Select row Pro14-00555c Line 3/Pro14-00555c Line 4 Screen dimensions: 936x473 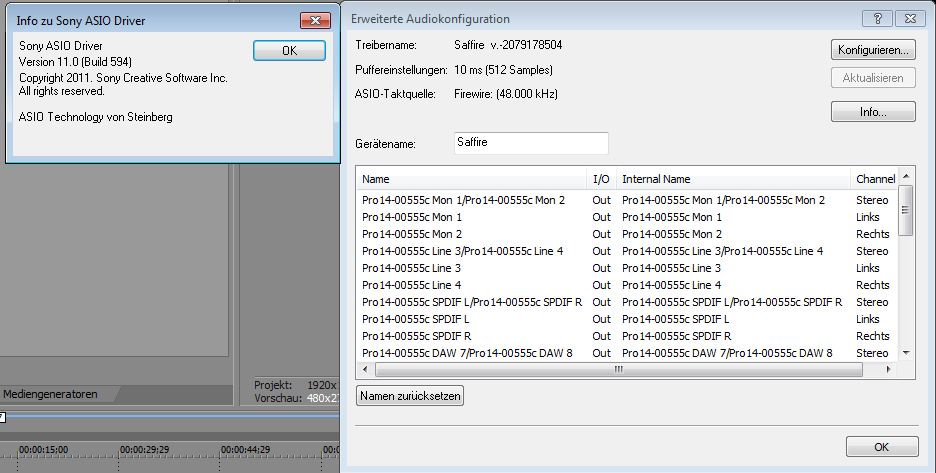click(x=463, y=251)
